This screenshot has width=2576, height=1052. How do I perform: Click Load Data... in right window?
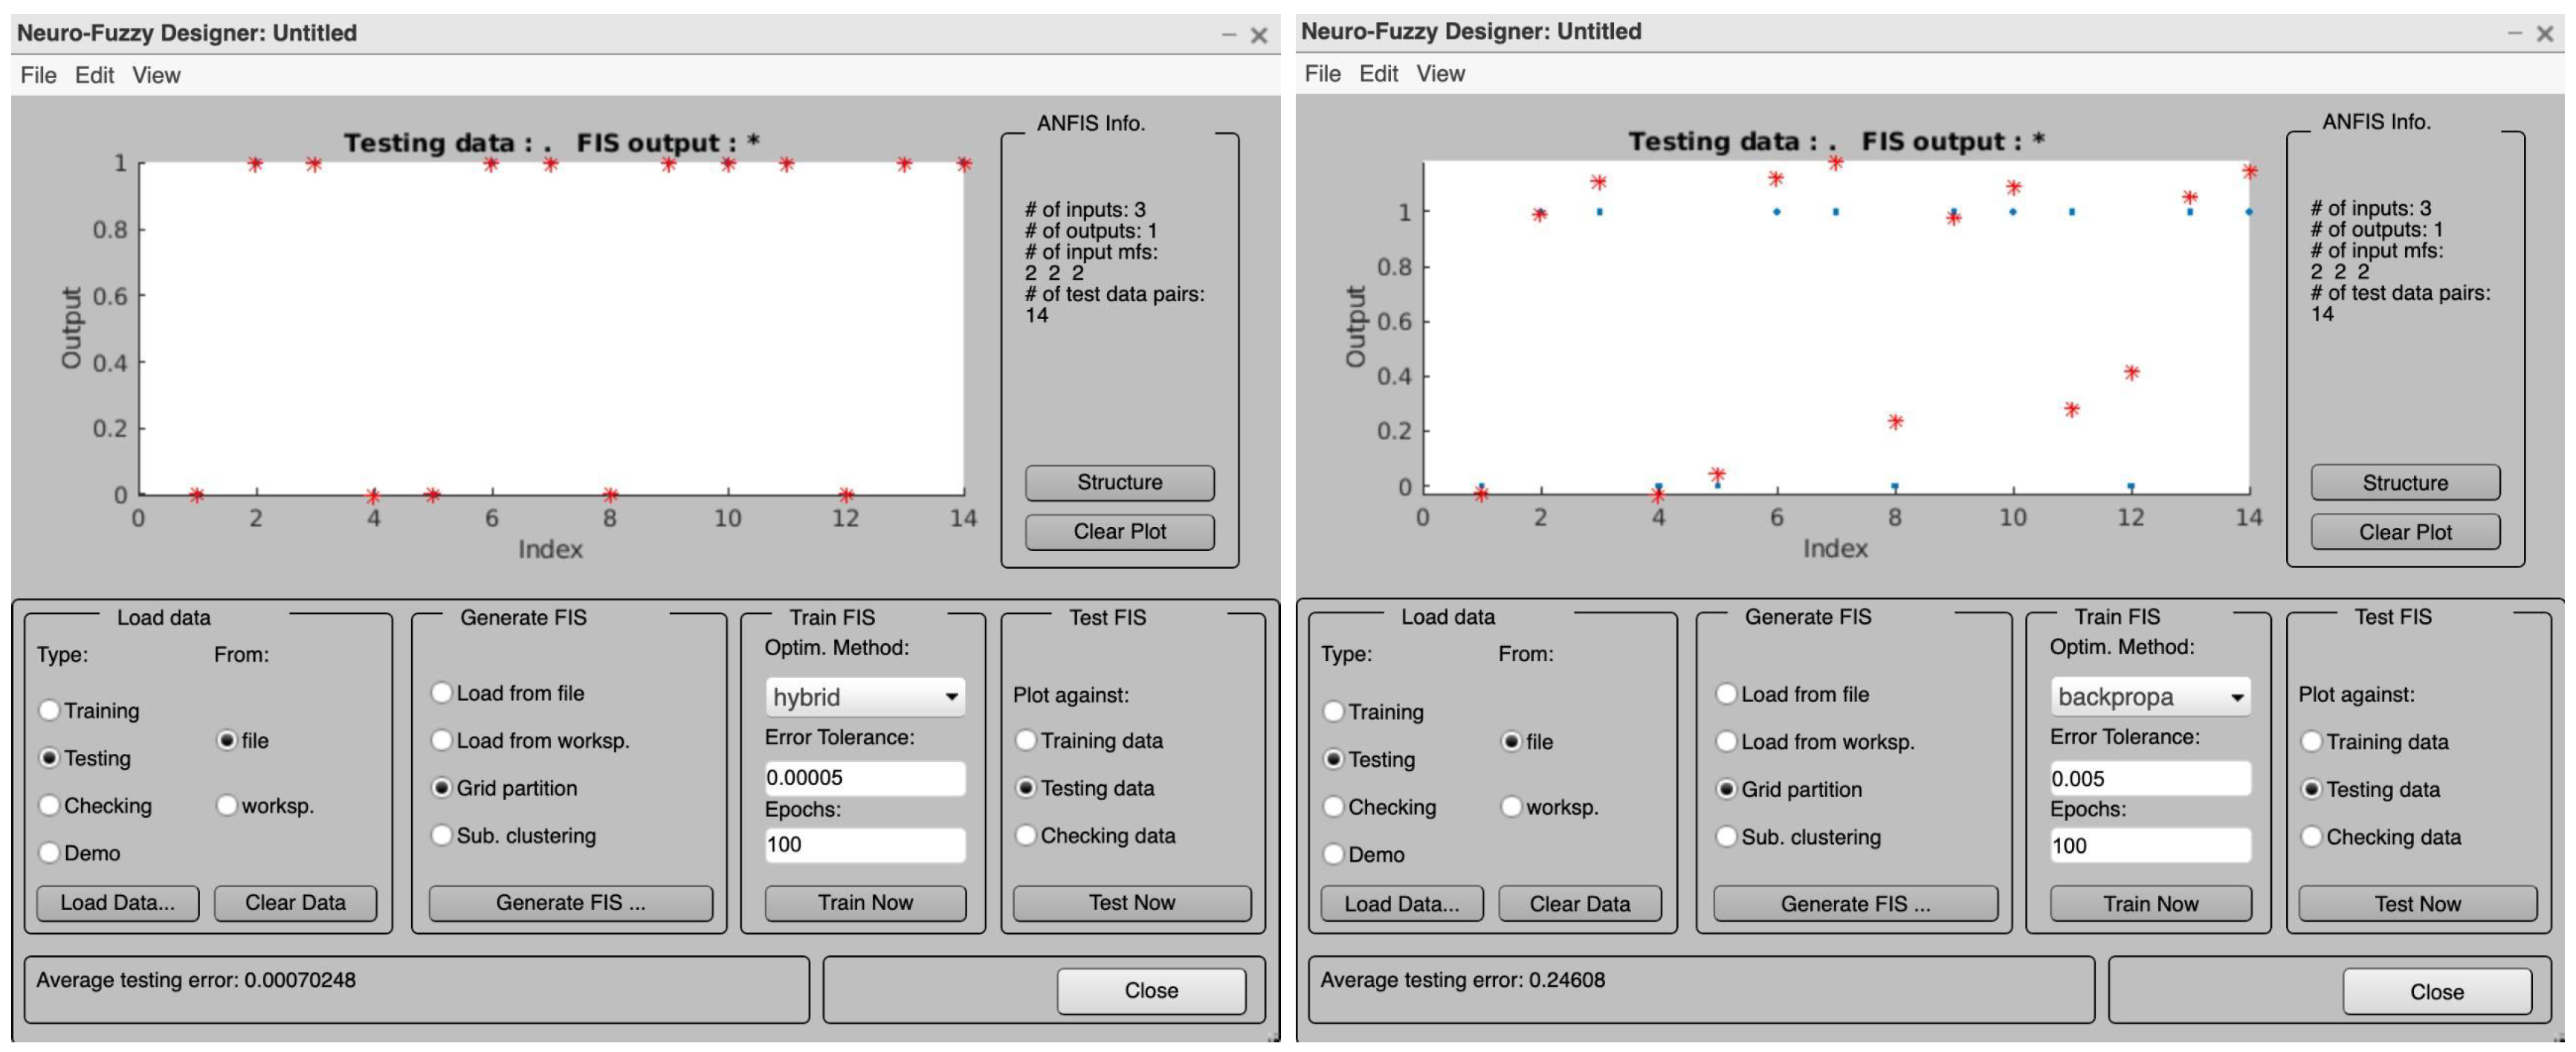point(1401,903)
